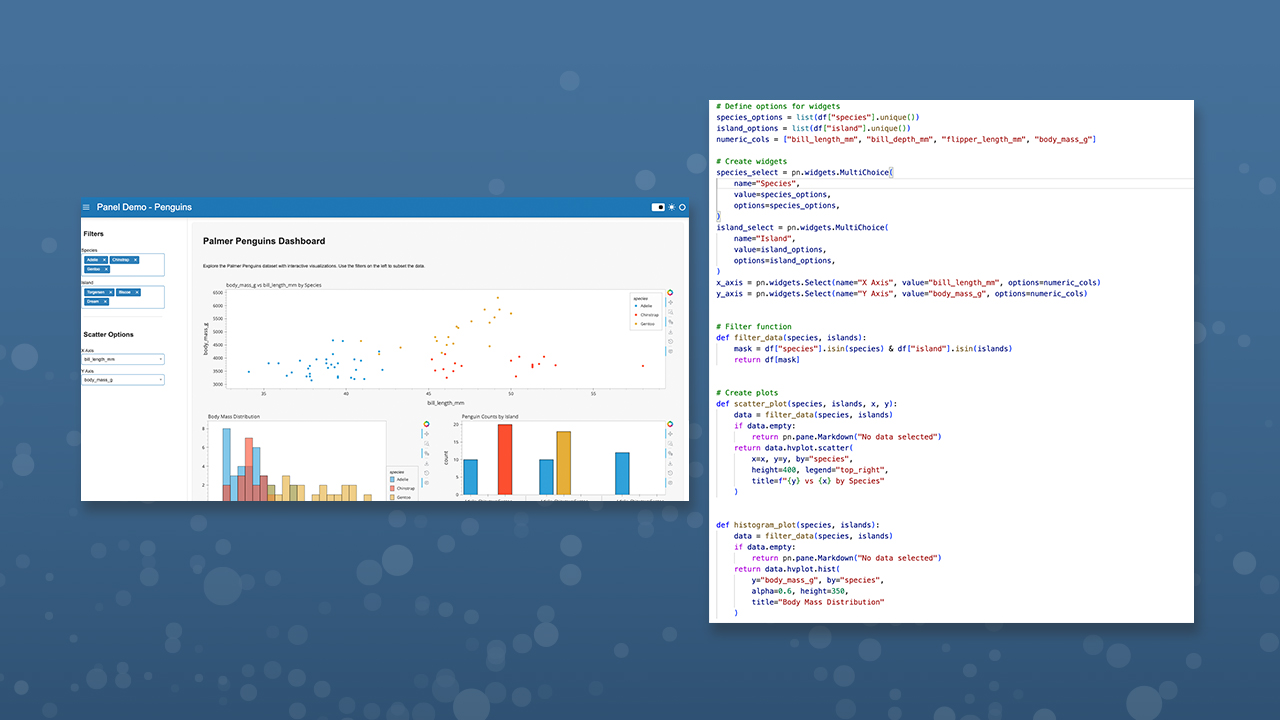Toggle the dark theme switch
The width and height of the screenshot is (1280, 720).
(x=658, y=207)
